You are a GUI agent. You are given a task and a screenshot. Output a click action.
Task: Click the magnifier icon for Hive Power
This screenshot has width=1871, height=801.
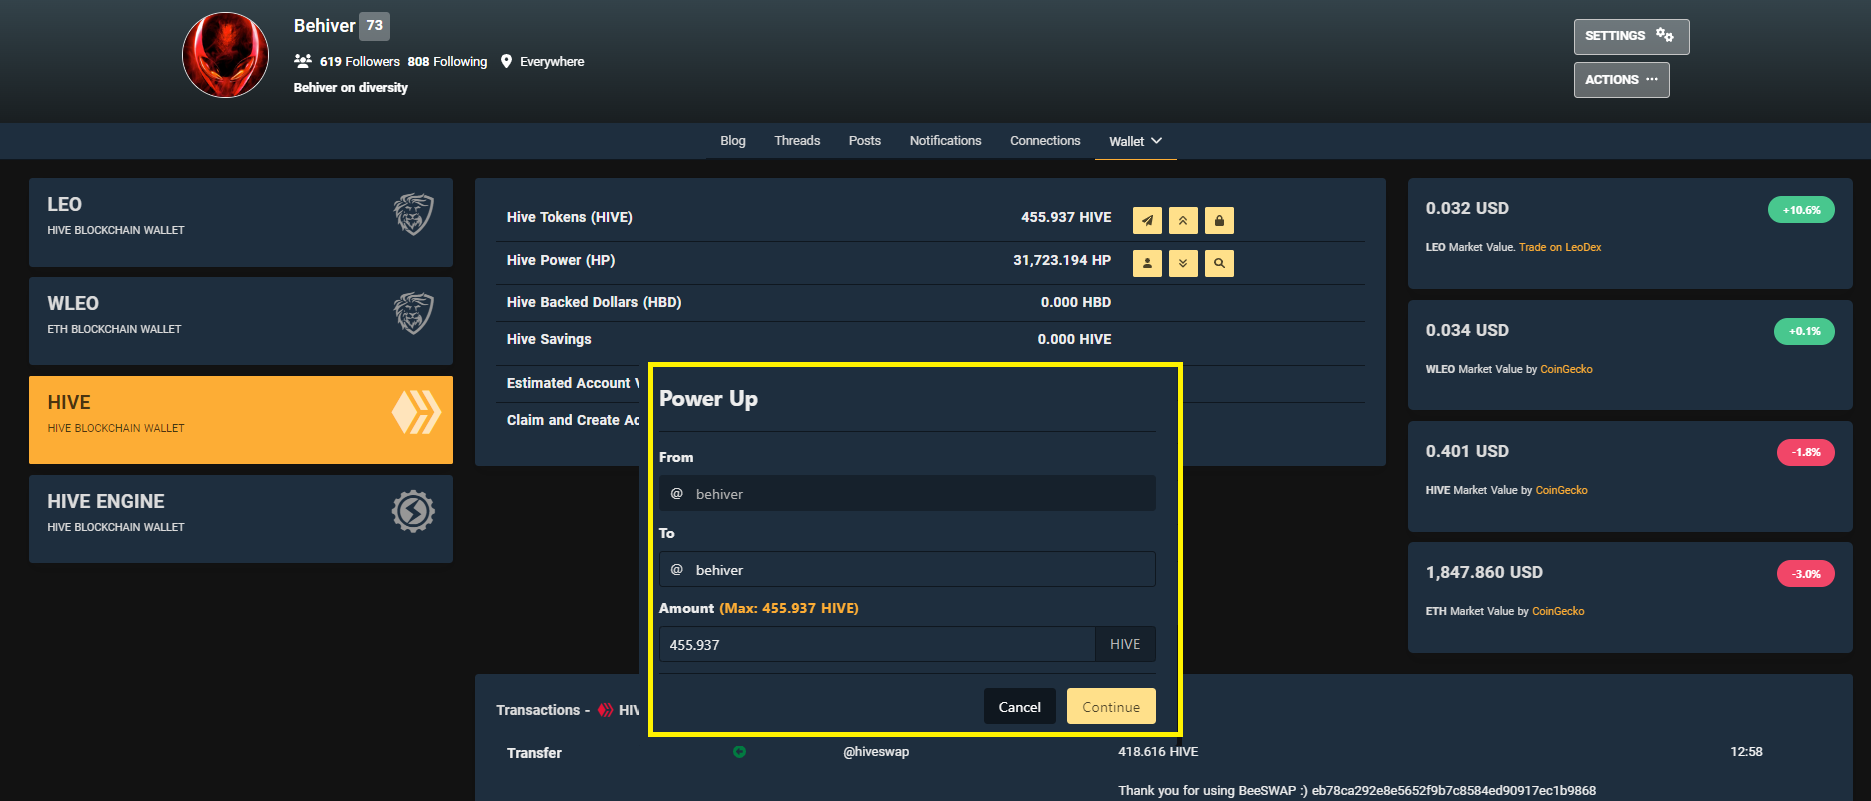pos(1219,263)
